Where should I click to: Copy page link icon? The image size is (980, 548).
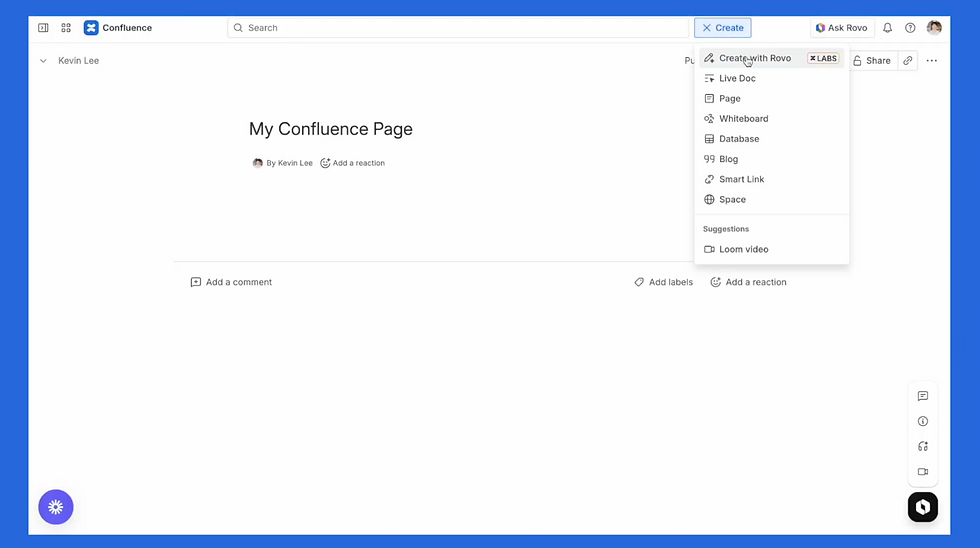click(x=908, y=61)
